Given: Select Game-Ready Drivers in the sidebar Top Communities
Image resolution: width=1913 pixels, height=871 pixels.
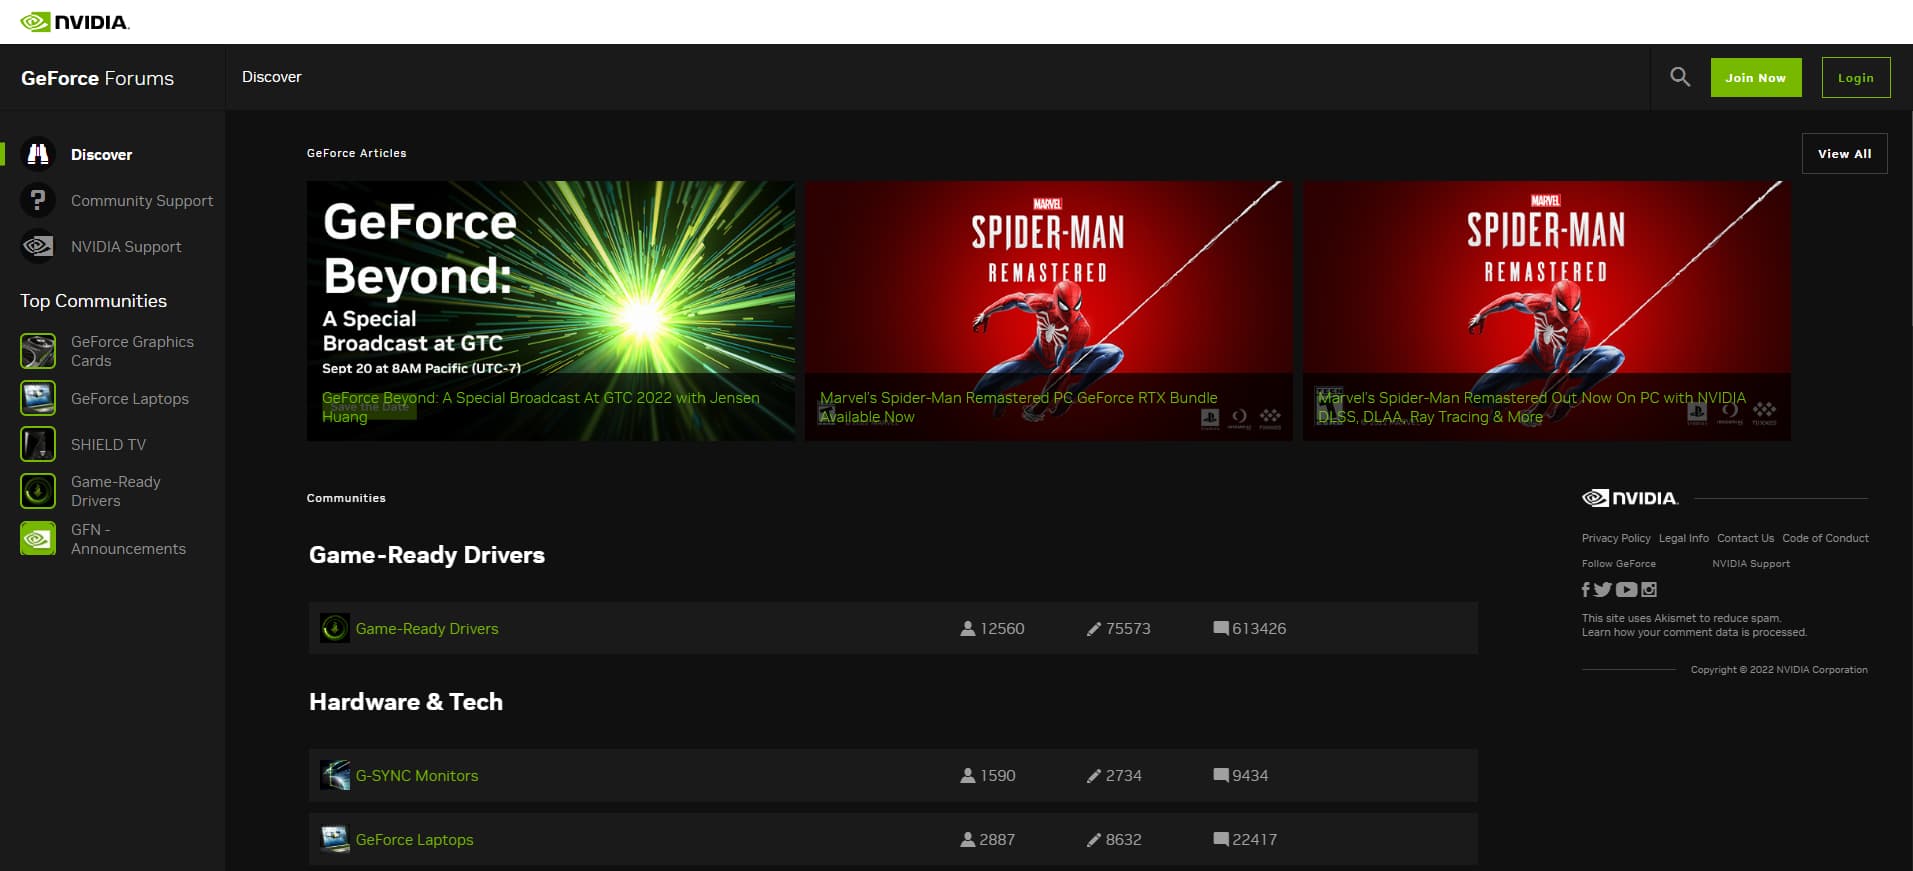Looking at the screenshot, I should pyautogui.click(x=115, y=491).
